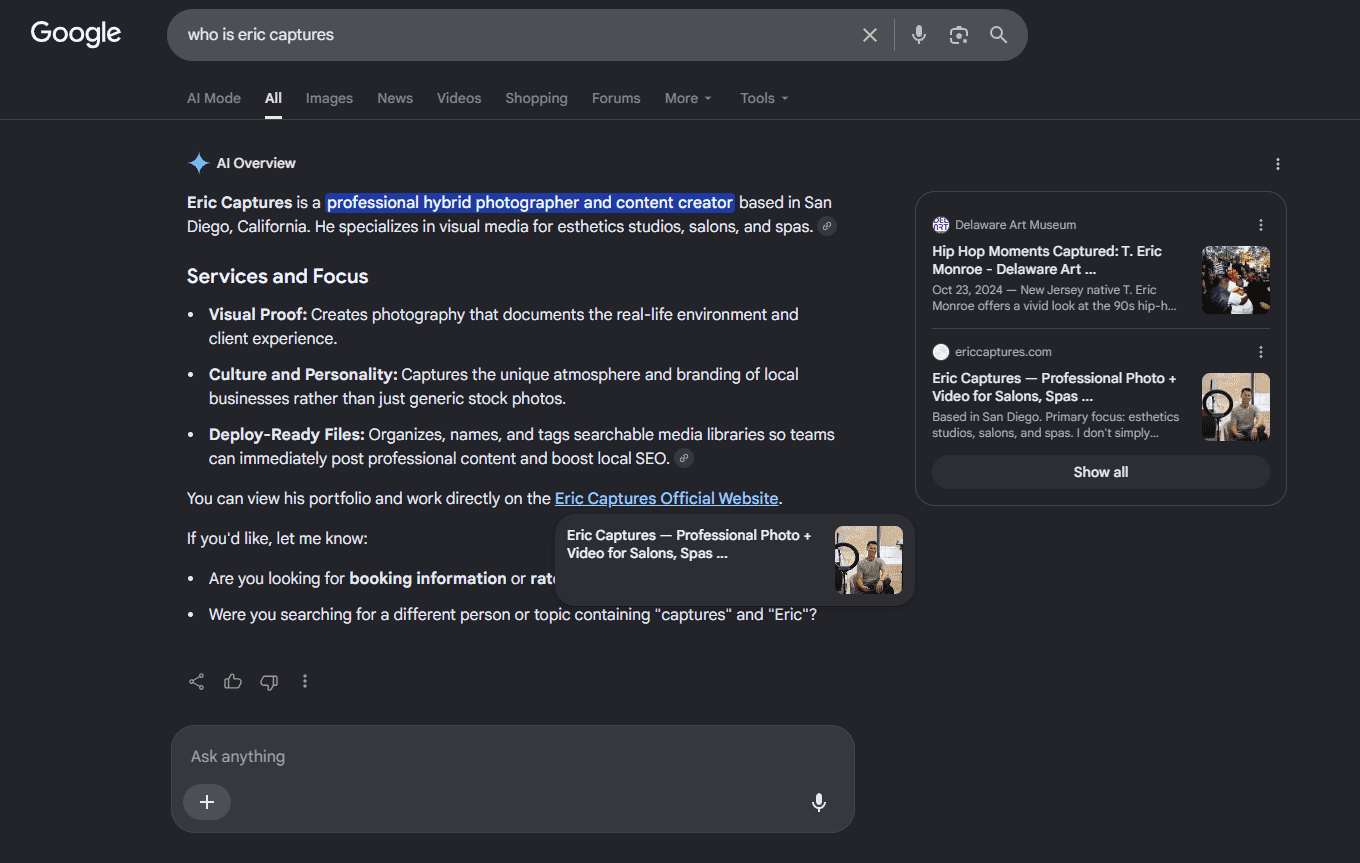Click the plus button in Ask anything box
This screenshot has width=1360, height=863.
[207, 802]
